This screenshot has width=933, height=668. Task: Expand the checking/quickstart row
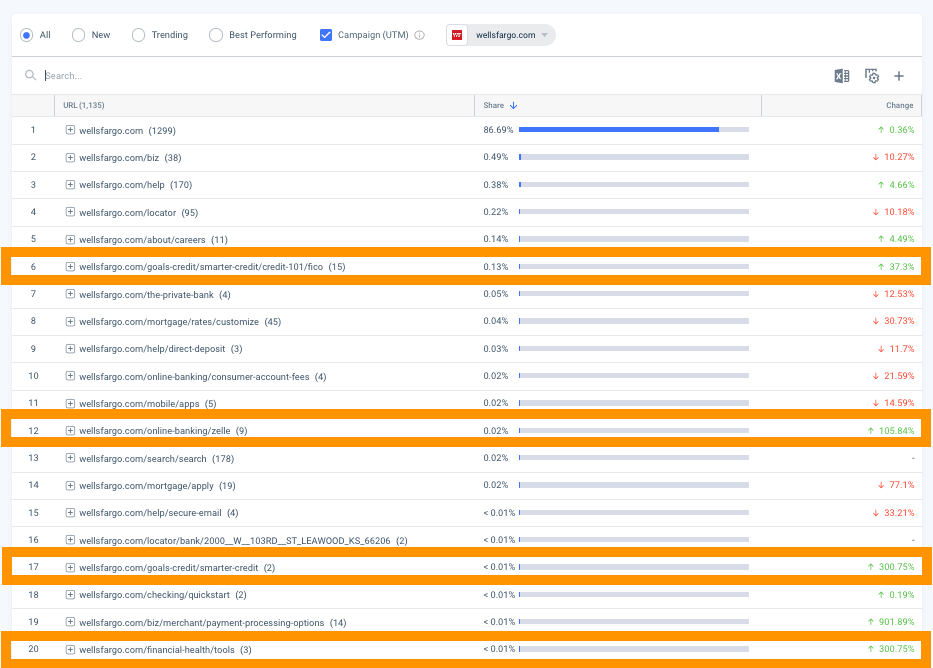pyautogui.click(x=70, y=595)
